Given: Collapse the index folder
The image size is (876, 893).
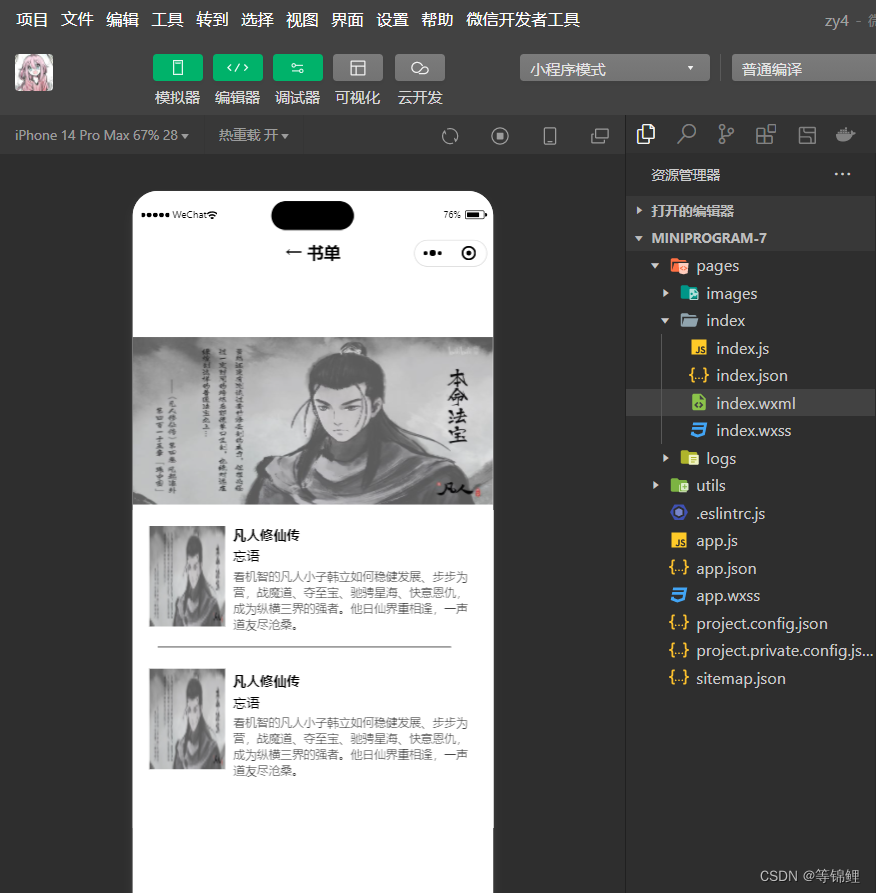Looking at the screenshot, I should 751,321.
